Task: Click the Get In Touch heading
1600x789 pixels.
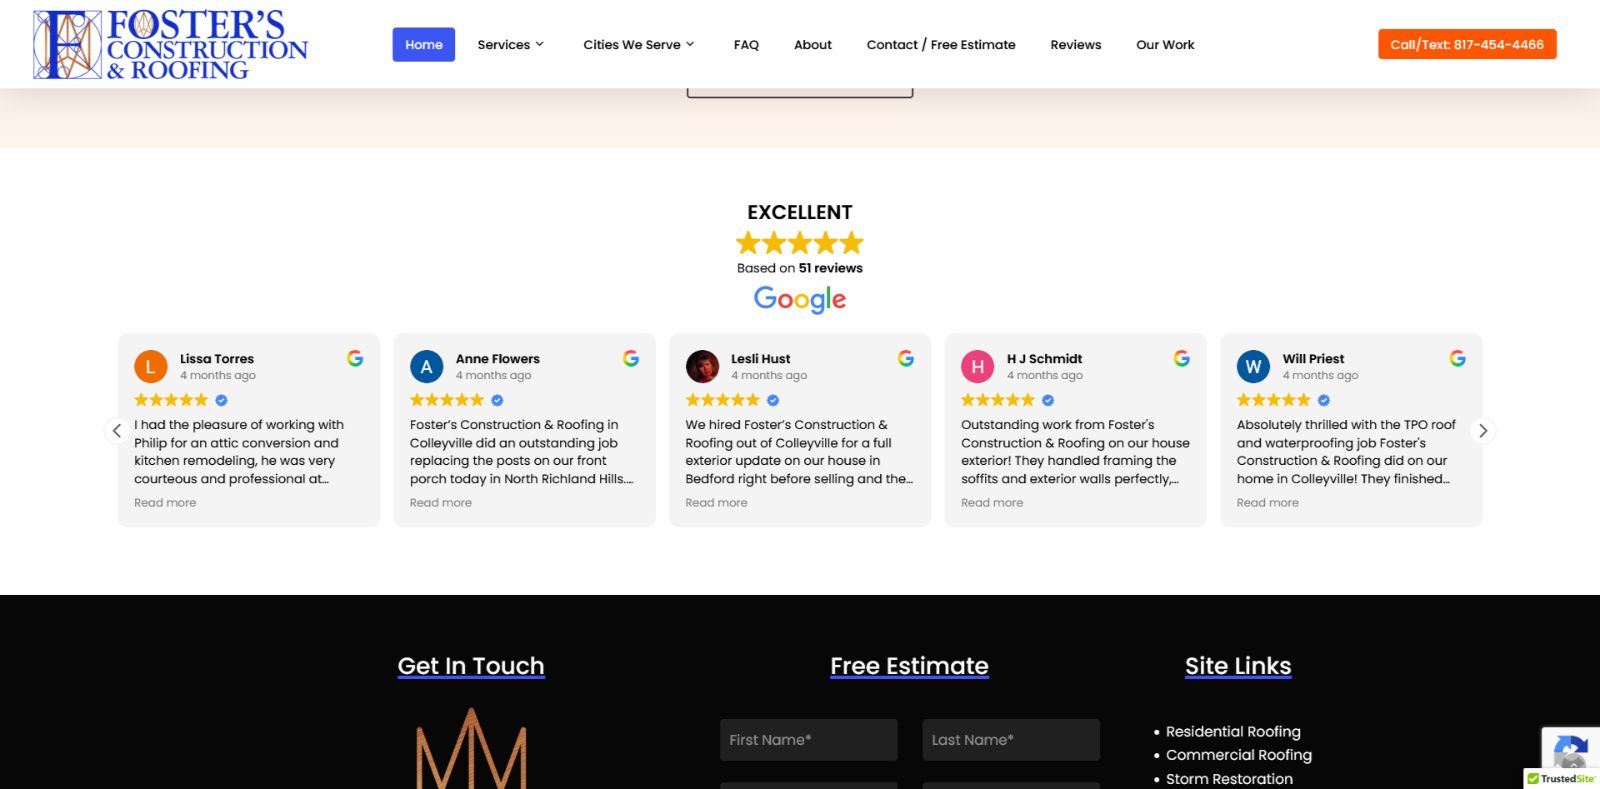Action: (471, 666)
